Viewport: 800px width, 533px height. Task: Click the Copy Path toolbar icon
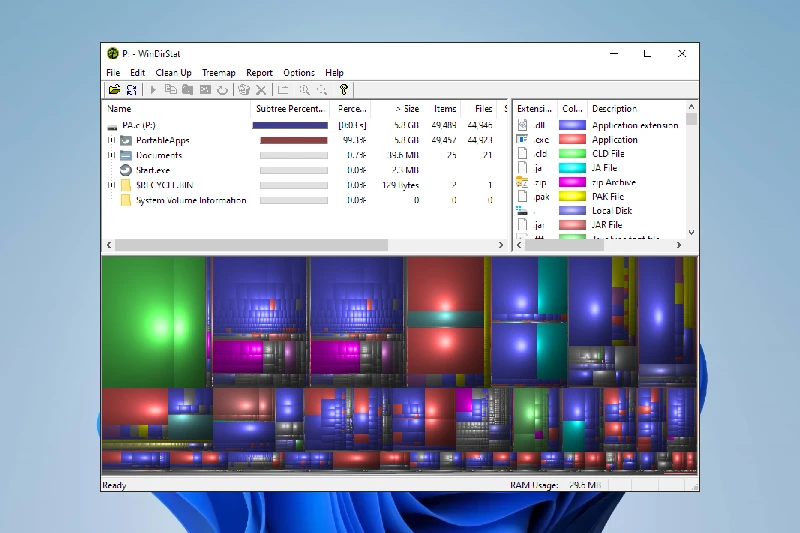[x=170, y=90]
